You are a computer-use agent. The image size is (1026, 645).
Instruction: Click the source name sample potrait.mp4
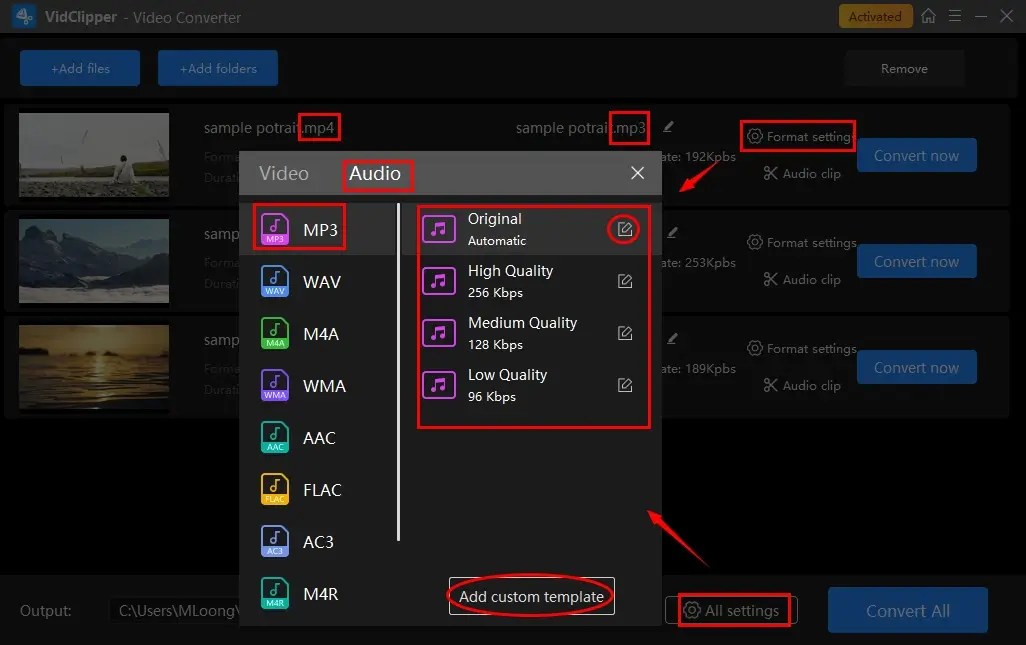[x=269, y=128]
